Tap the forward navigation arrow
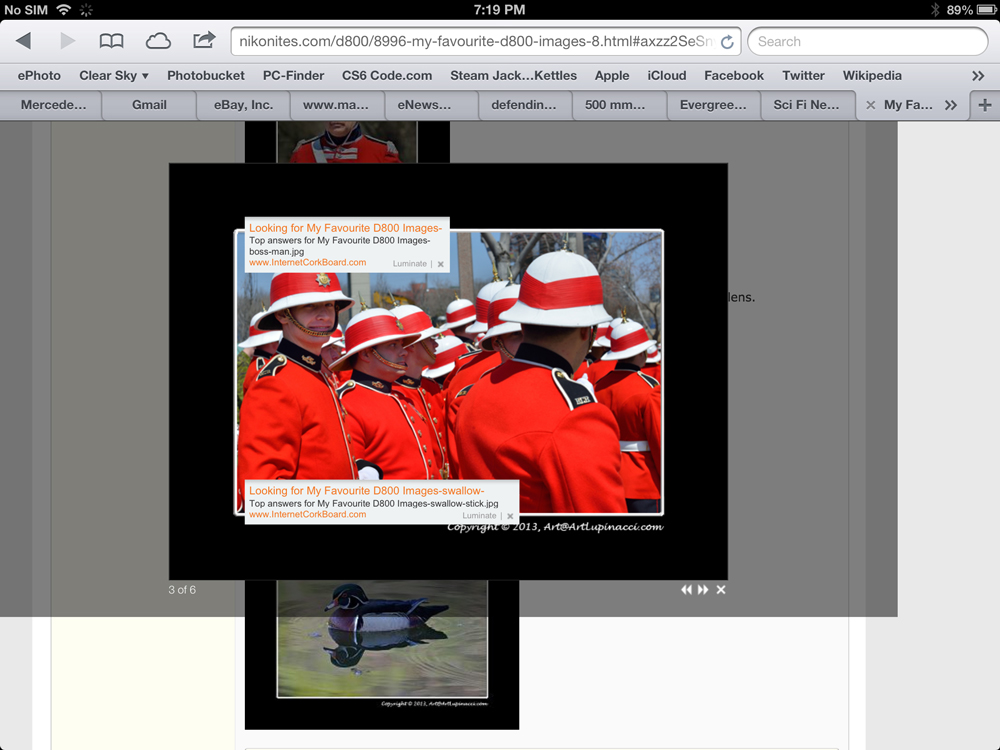The height and width of the screenshot is (750, 1000). coord(67,41)
